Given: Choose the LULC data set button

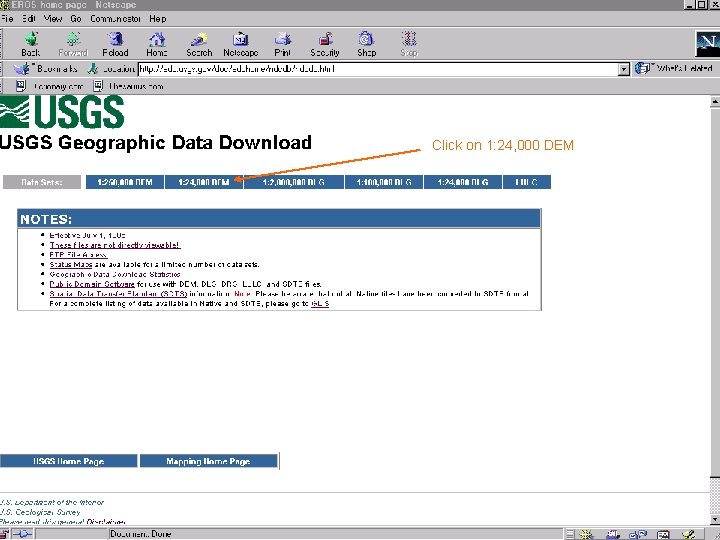Looking at the screenshot, I should 527,182.
